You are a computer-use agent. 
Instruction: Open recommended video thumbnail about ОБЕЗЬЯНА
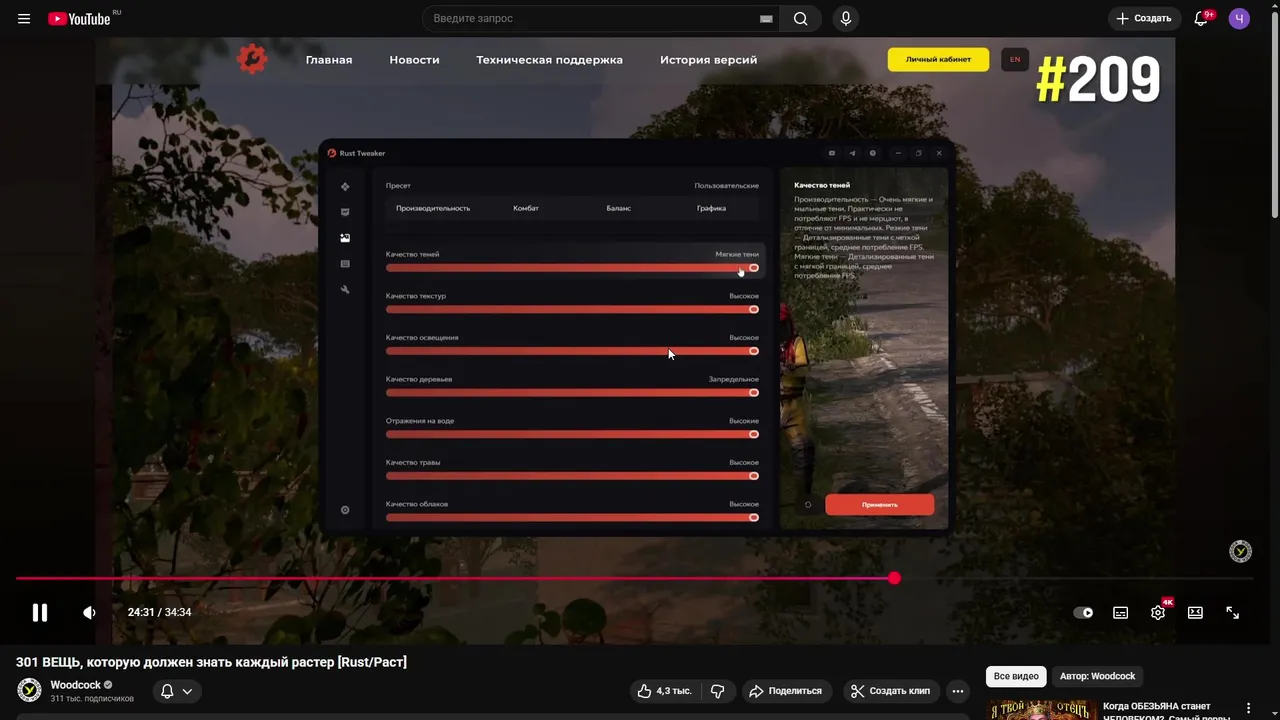tap(1040, 710)
